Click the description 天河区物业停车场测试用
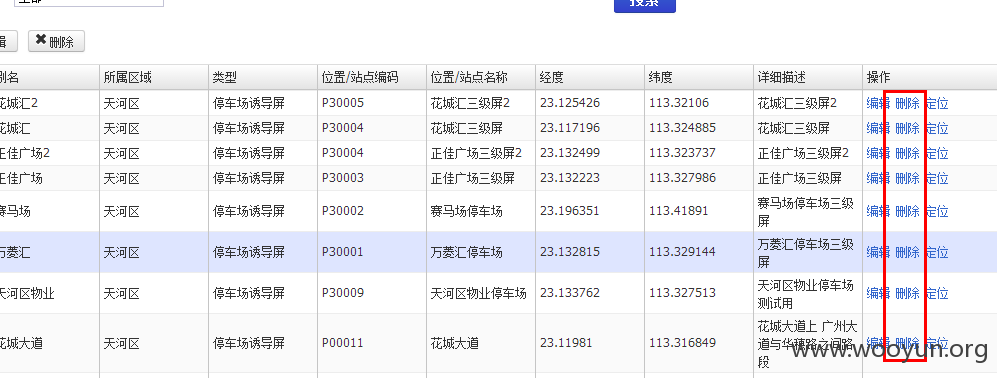 pos(806,293)
